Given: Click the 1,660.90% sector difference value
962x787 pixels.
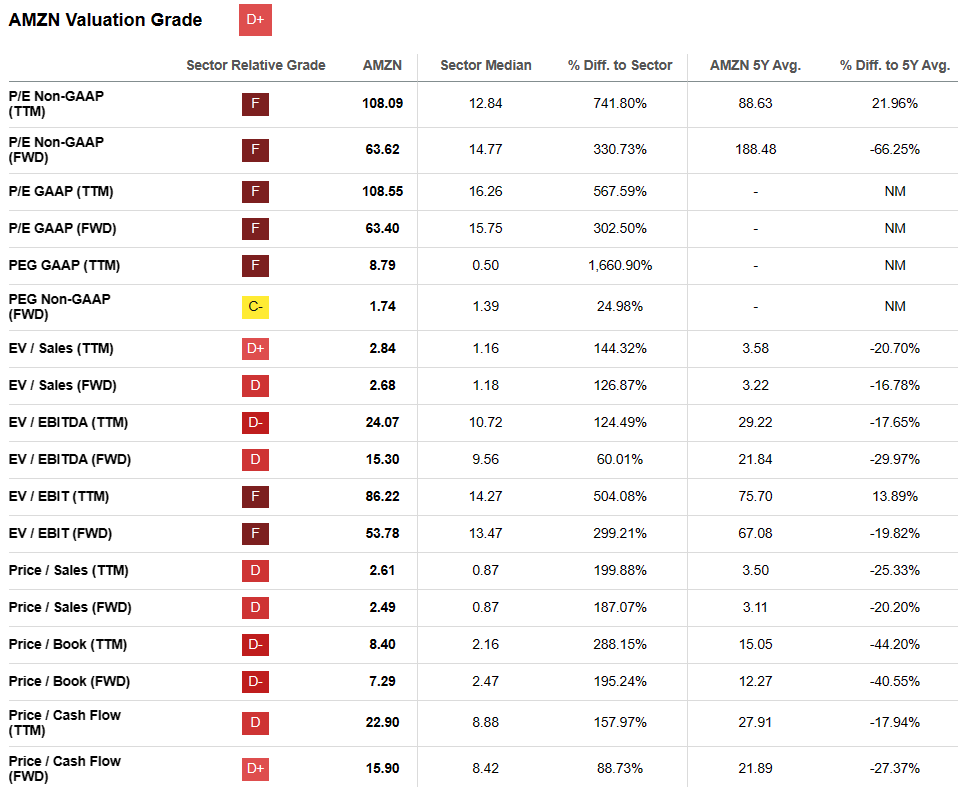Looking at the screenshot, I should [620, 266].
